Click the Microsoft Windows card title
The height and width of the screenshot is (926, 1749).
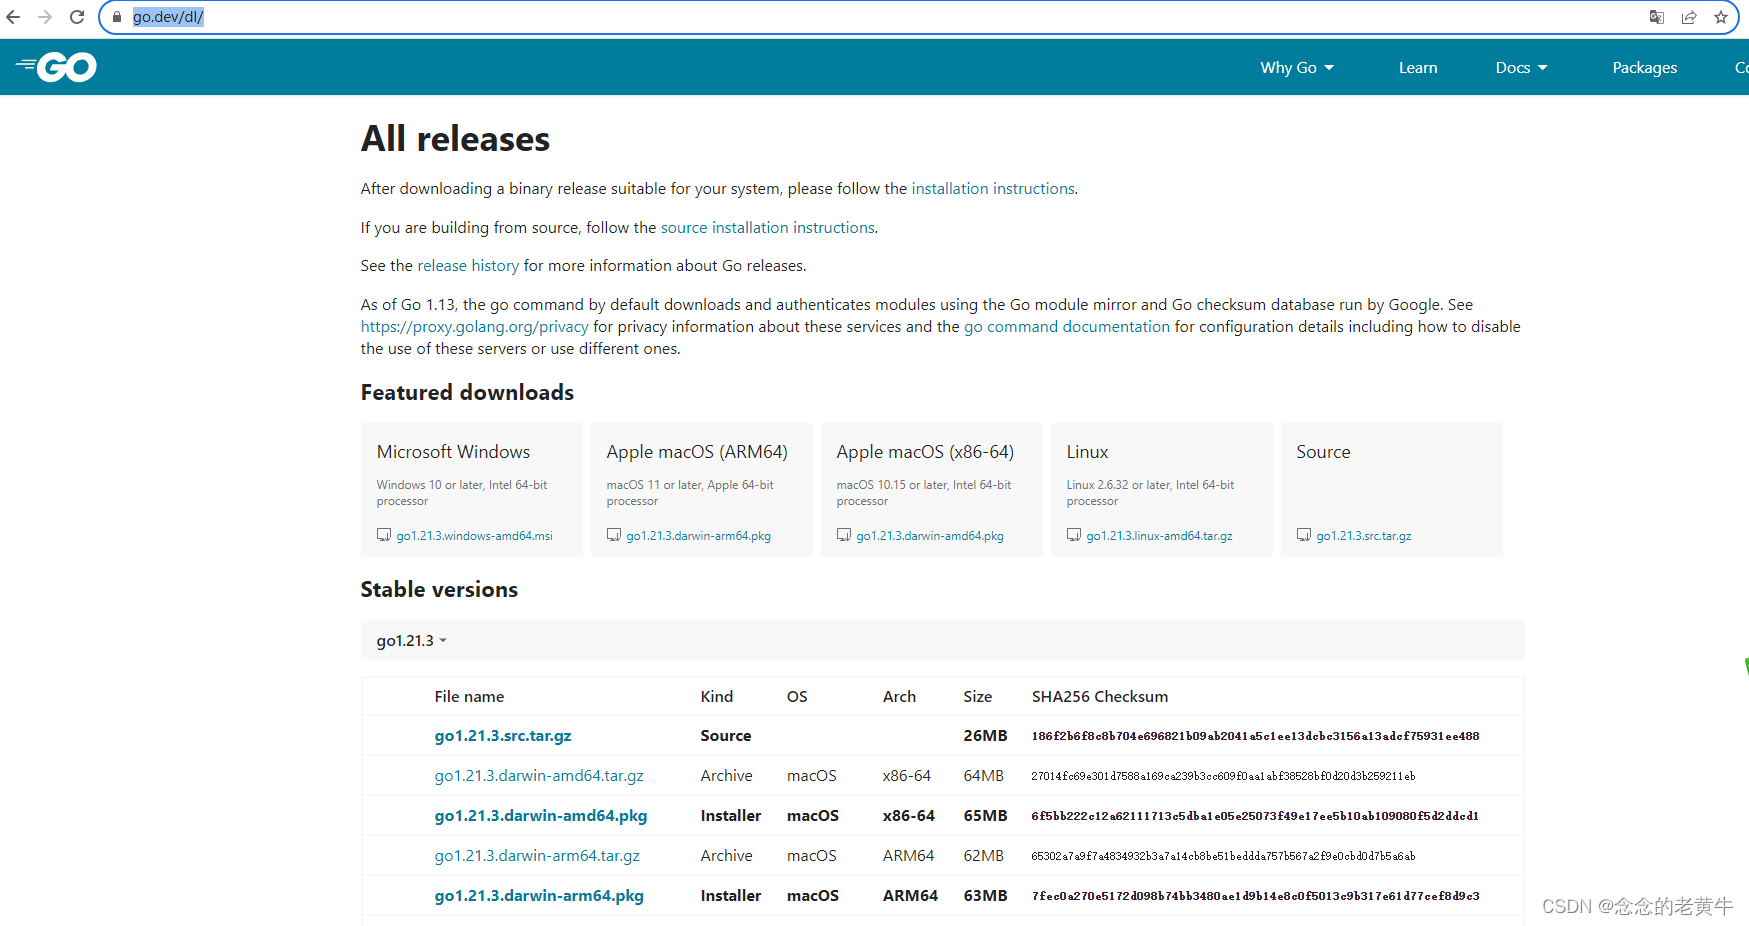pos(453,452)
